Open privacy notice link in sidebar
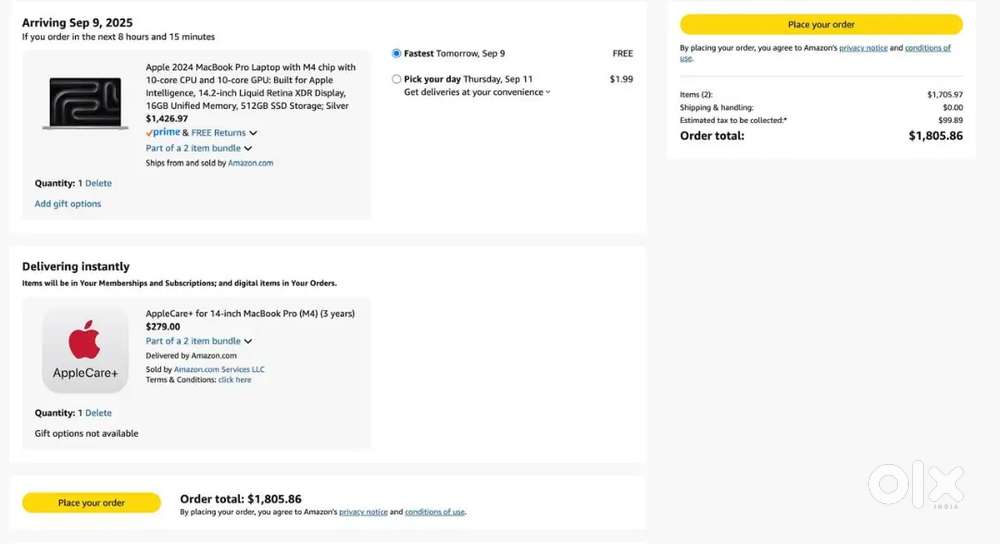This screenshot has height=544, width=1000. point(863,48)
